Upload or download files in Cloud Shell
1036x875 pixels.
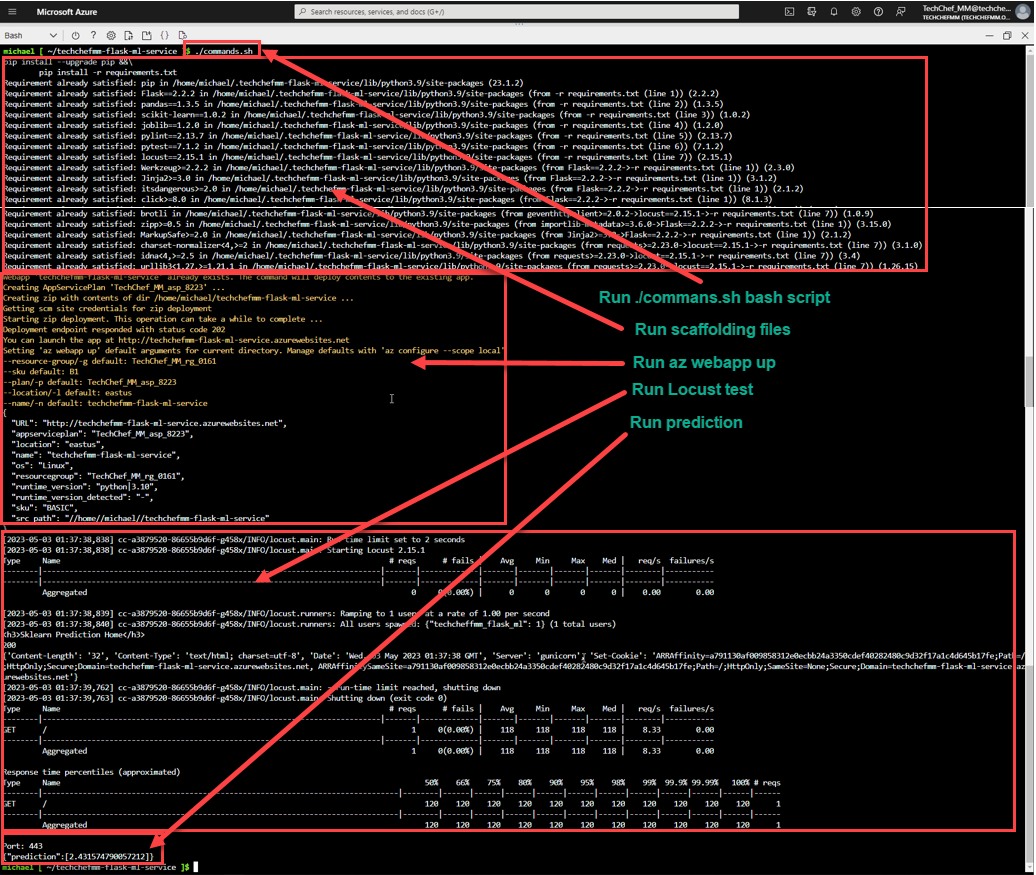click(x=129, y=35)
